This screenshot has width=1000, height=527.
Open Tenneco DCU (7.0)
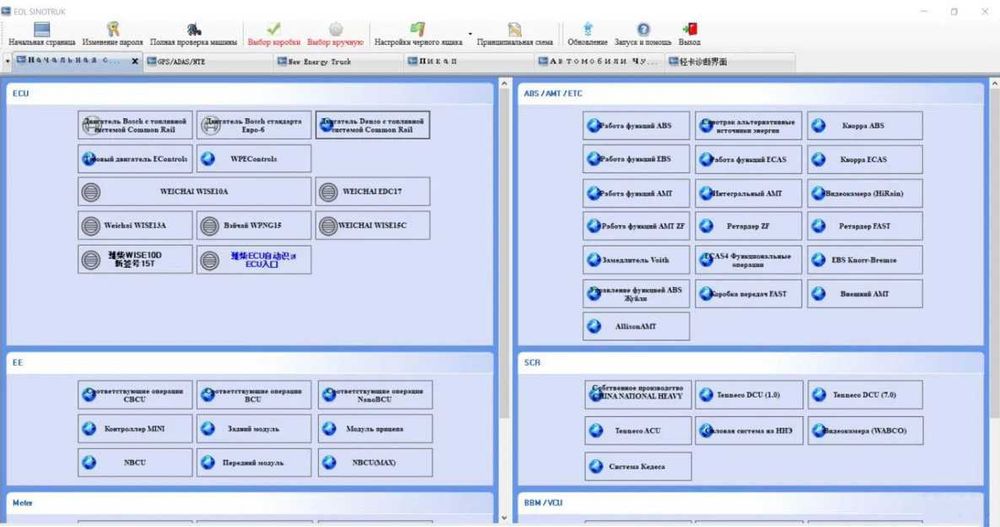865,395
